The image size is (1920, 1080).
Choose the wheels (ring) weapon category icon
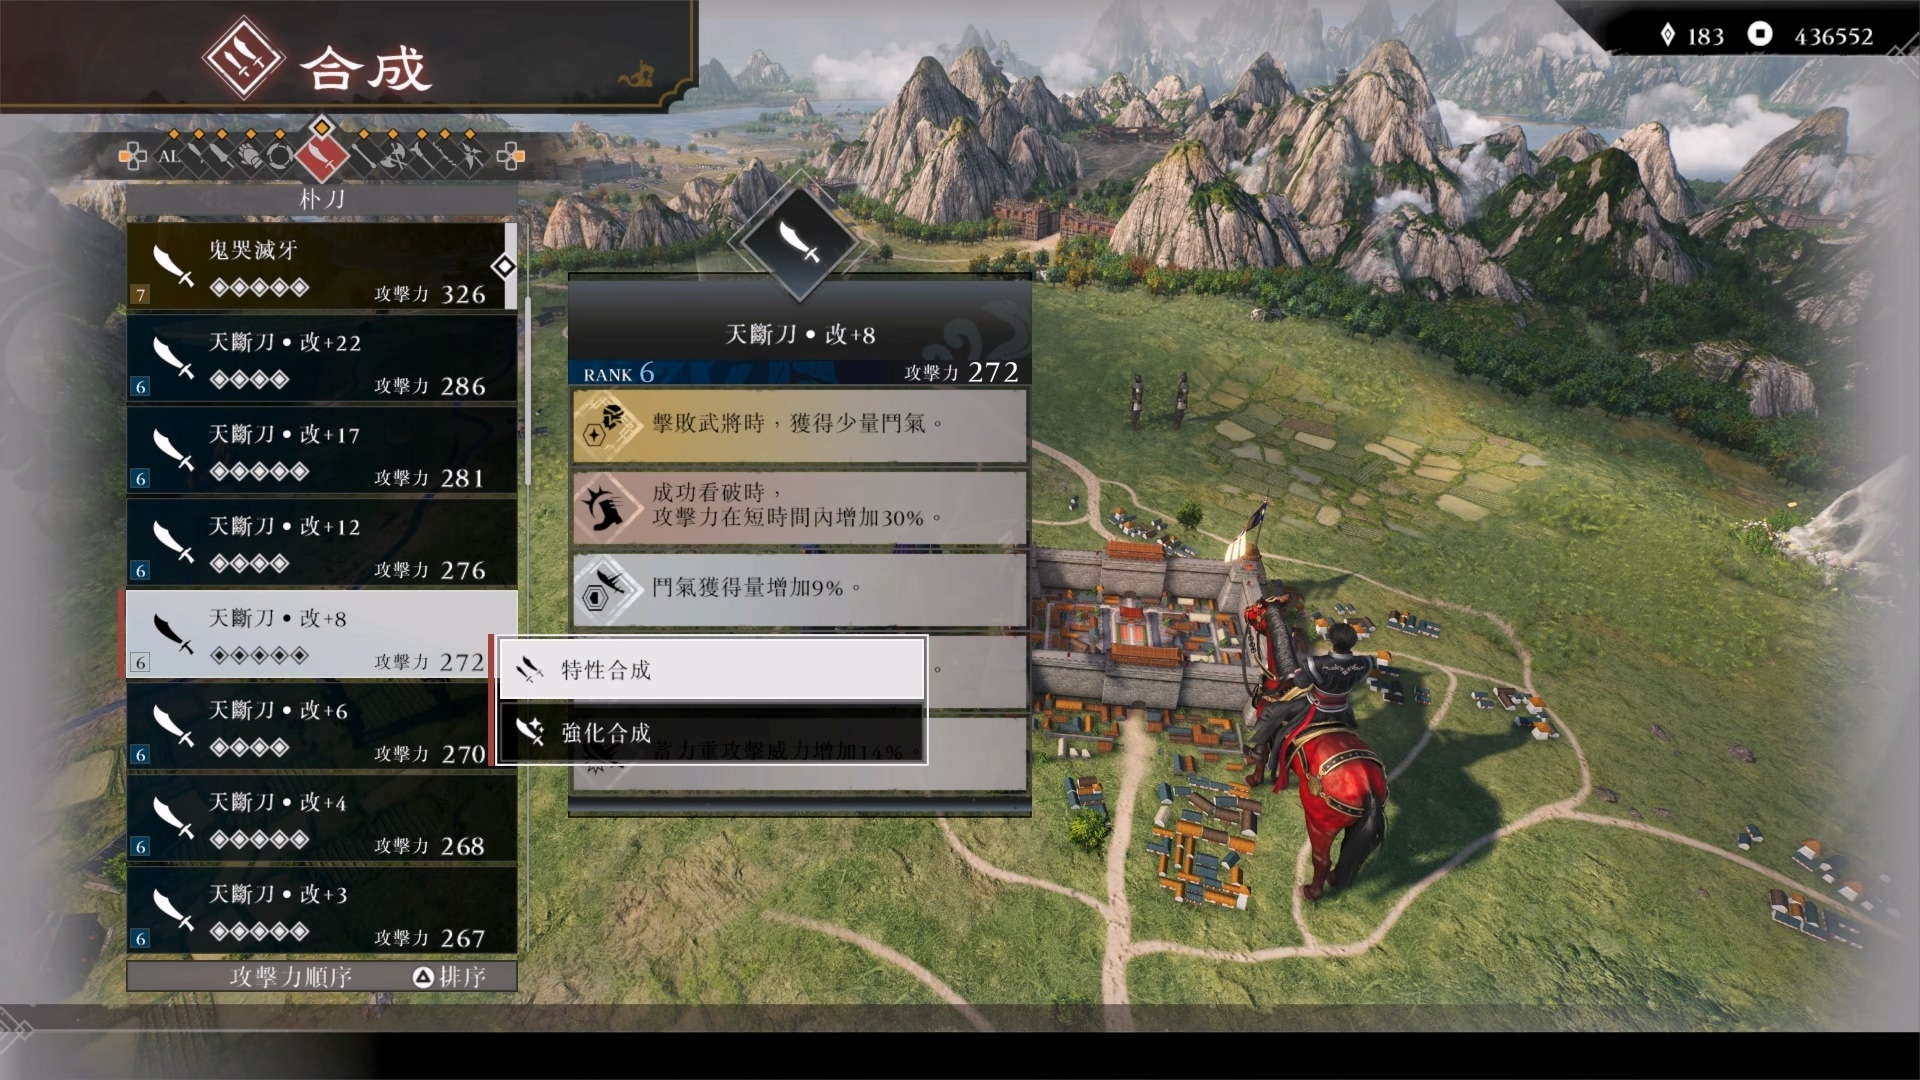280,156
